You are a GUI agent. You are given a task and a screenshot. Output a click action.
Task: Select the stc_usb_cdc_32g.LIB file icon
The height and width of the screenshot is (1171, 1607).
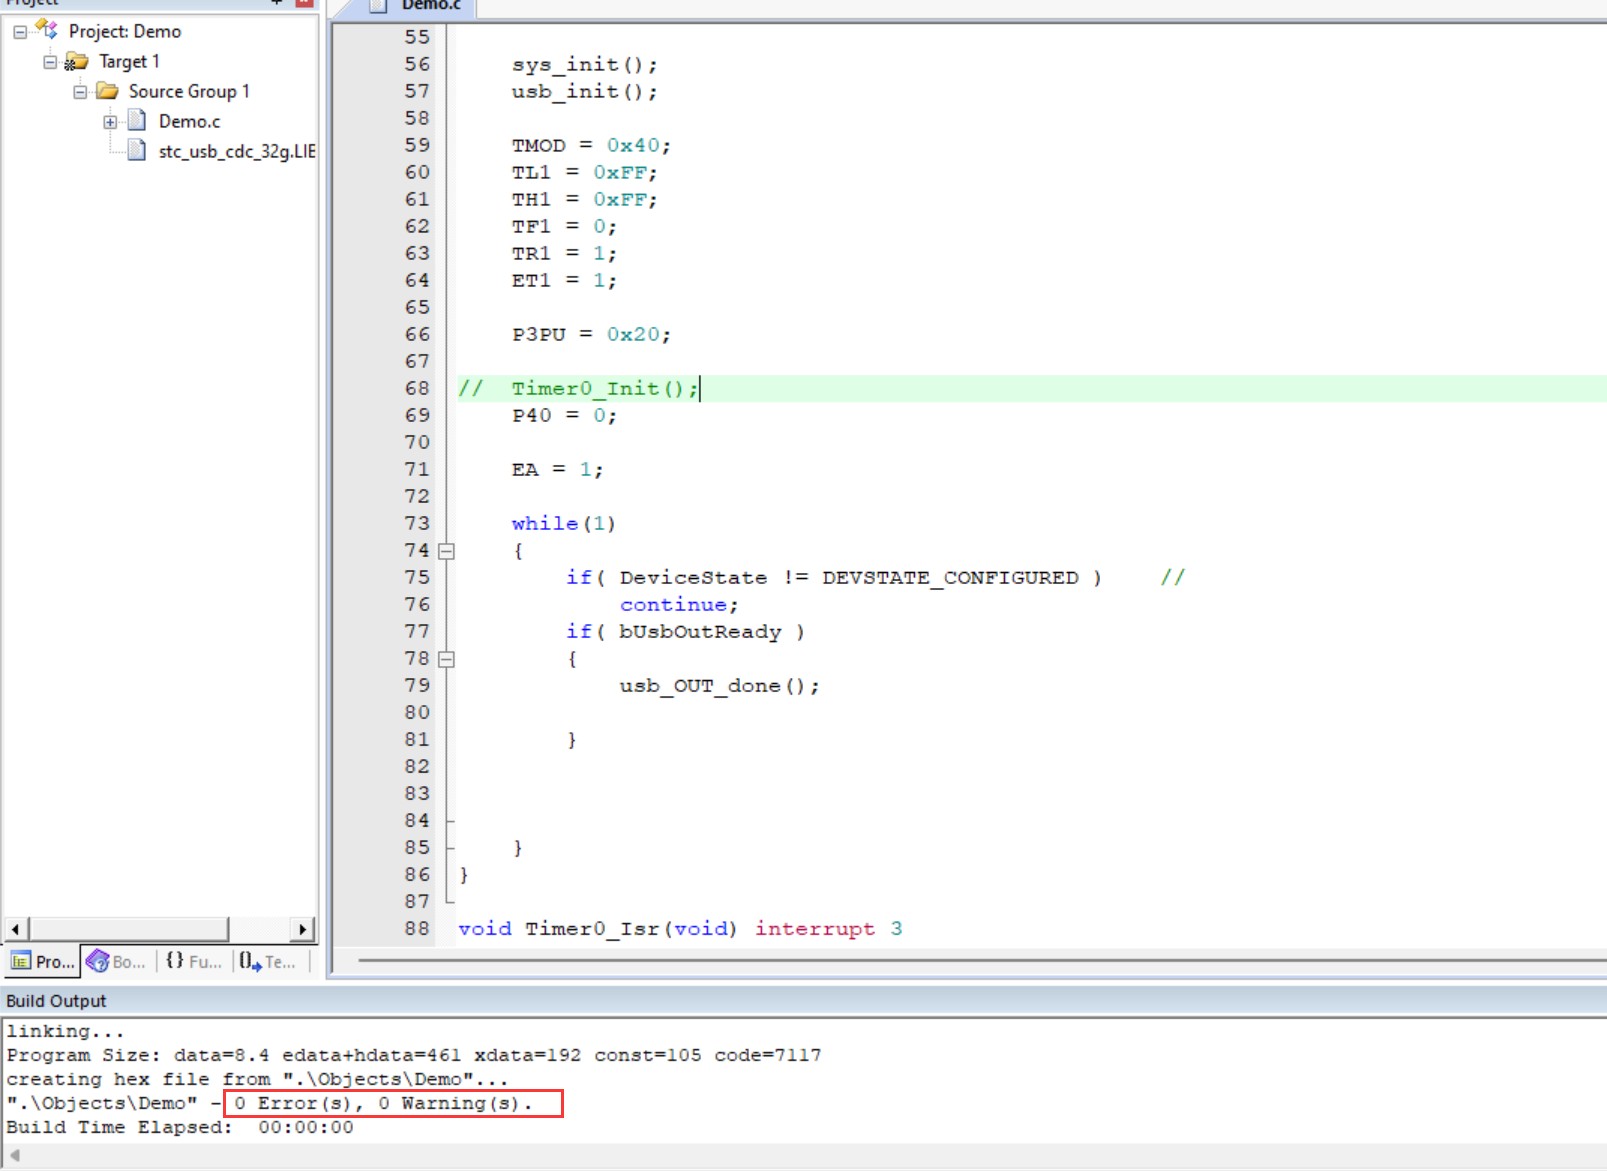click(x=137, y=151)
